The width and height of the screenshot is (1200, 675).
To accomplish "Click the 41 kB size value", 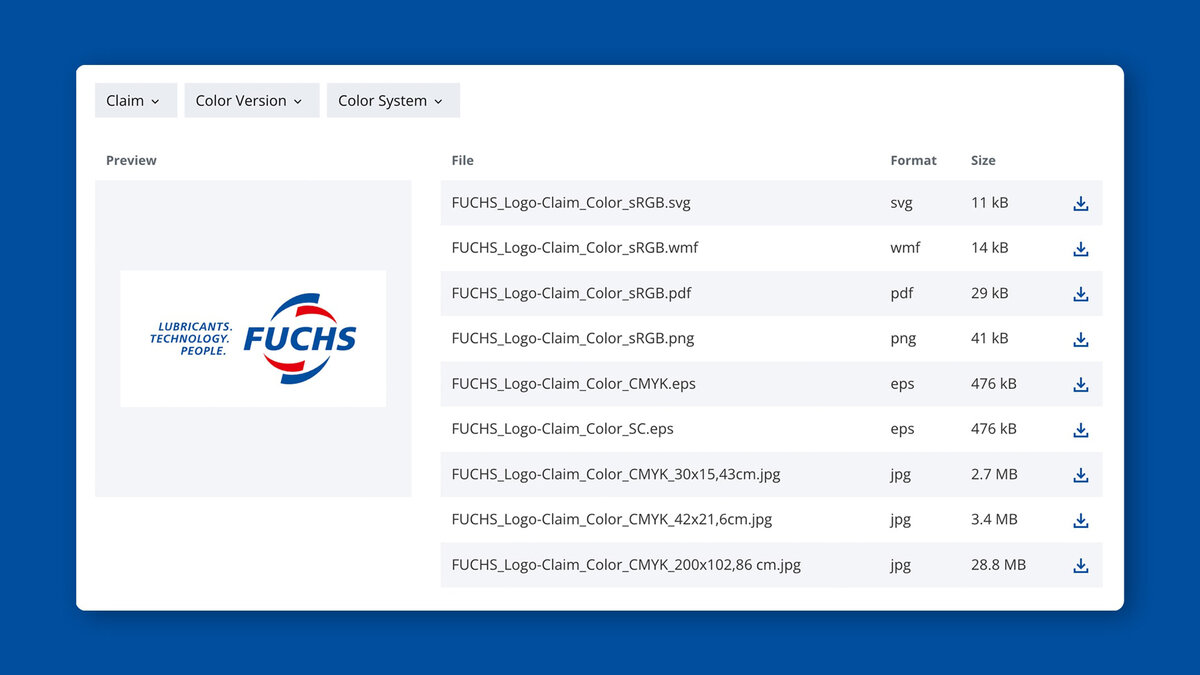I will (x=990, y=339).
